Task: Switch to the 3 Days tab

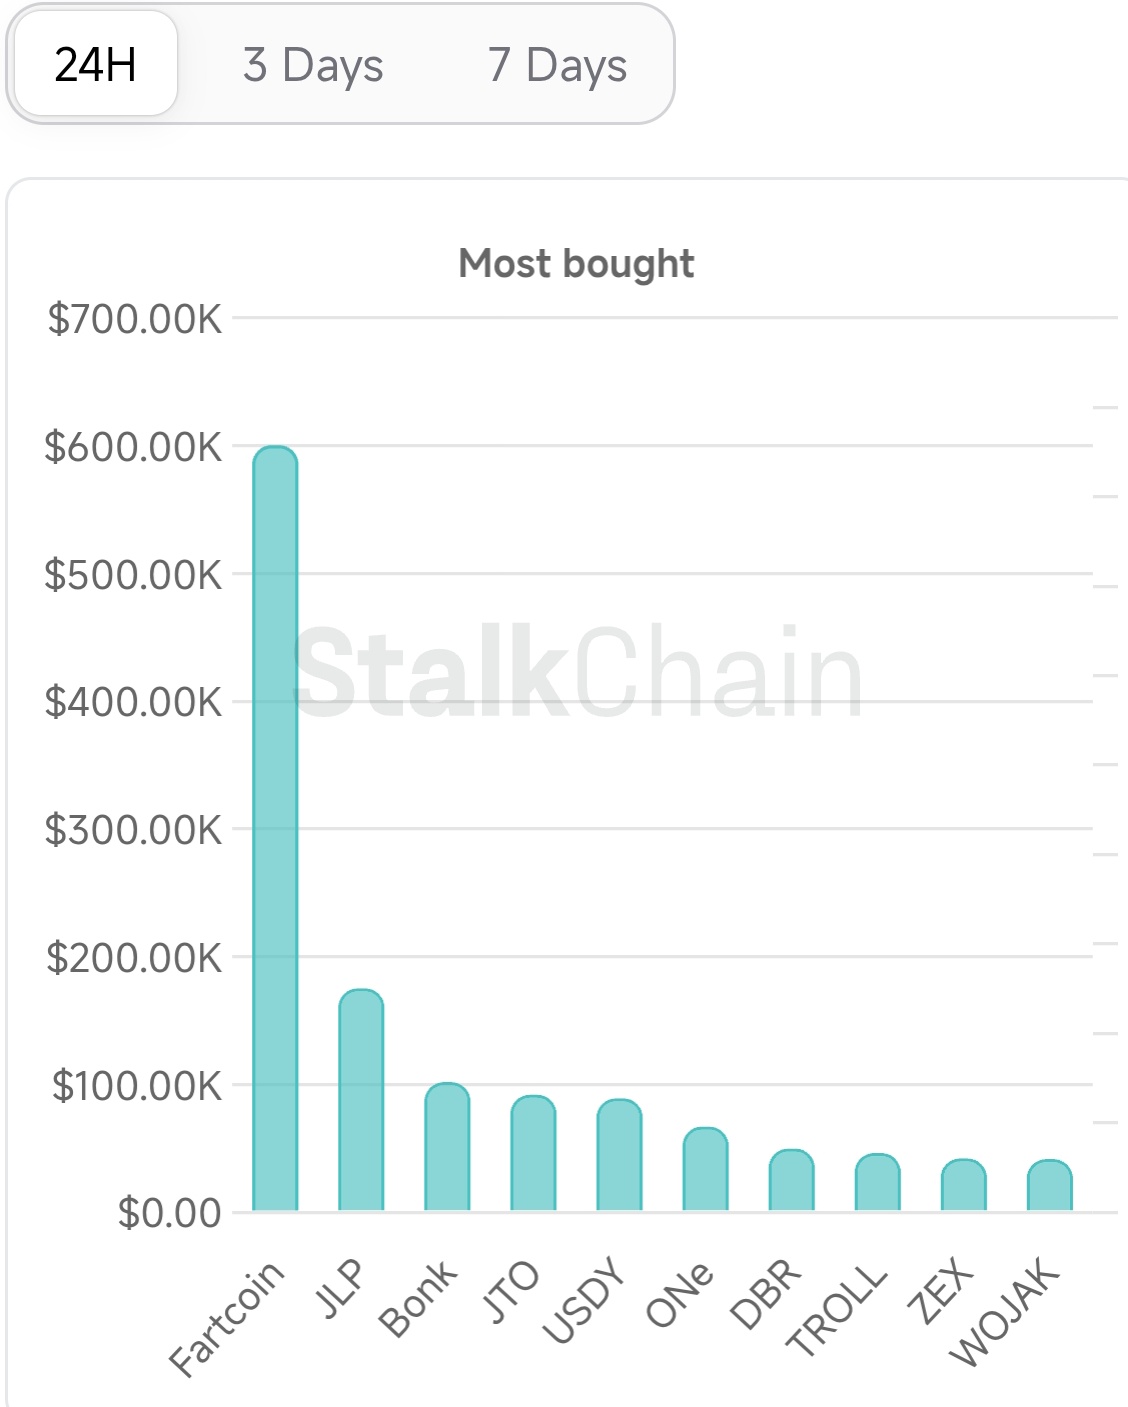Action: [313, 65]
